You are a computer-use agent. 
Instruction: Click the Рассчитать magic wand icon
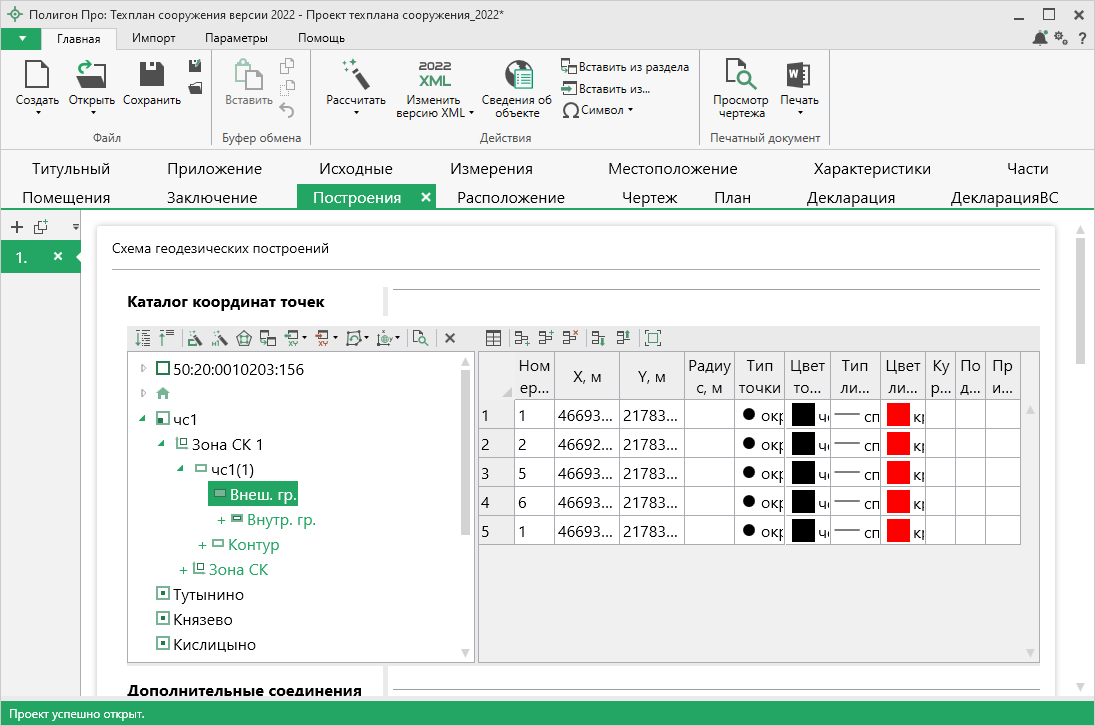pos(355,75)
